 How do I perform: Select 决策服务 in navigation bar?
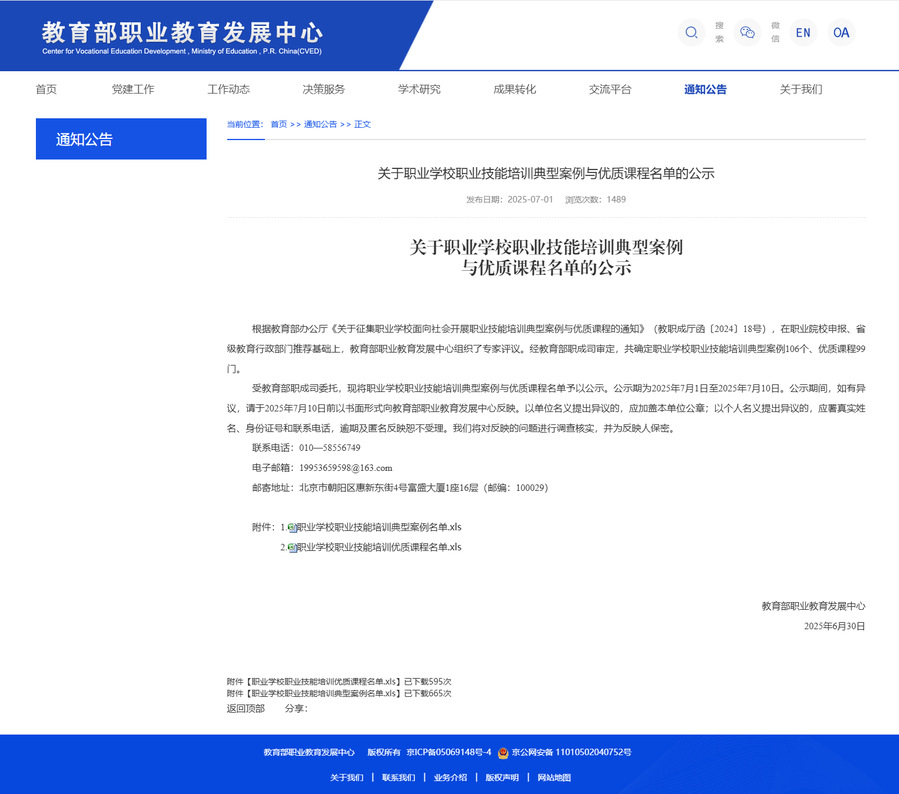coord(324,89)
